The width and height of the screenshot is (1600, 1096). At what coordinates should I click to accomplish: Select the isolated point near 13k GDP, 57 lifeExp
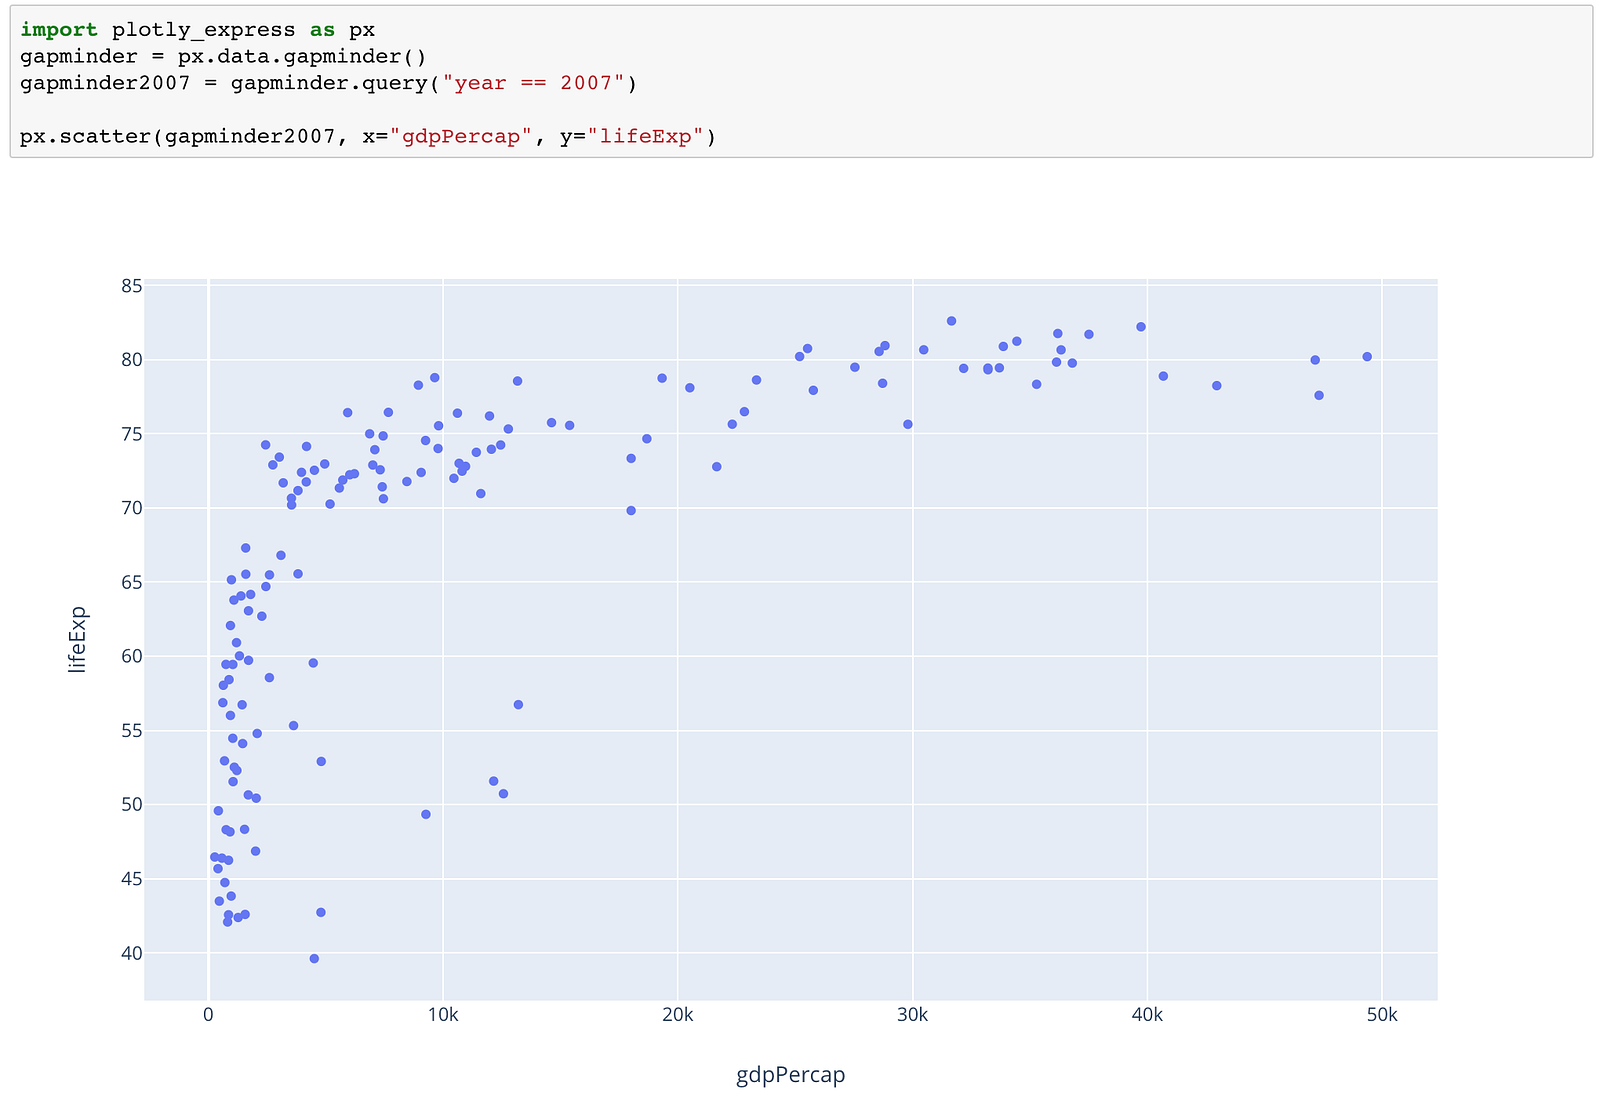click(x=518, y=704)
